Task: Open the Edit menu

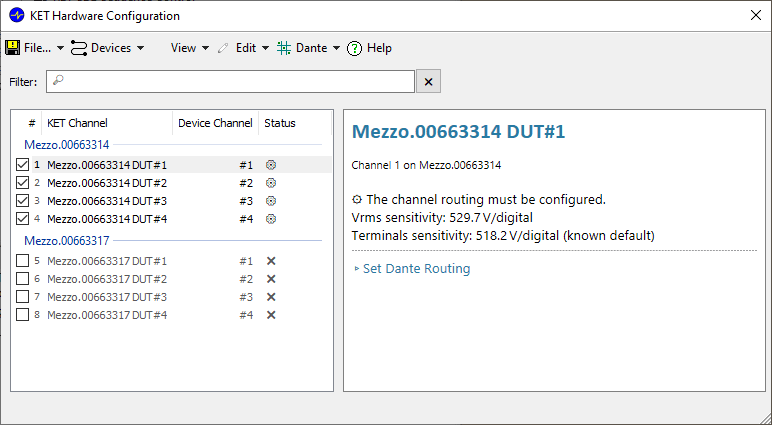Action: (x=252, y=48)
